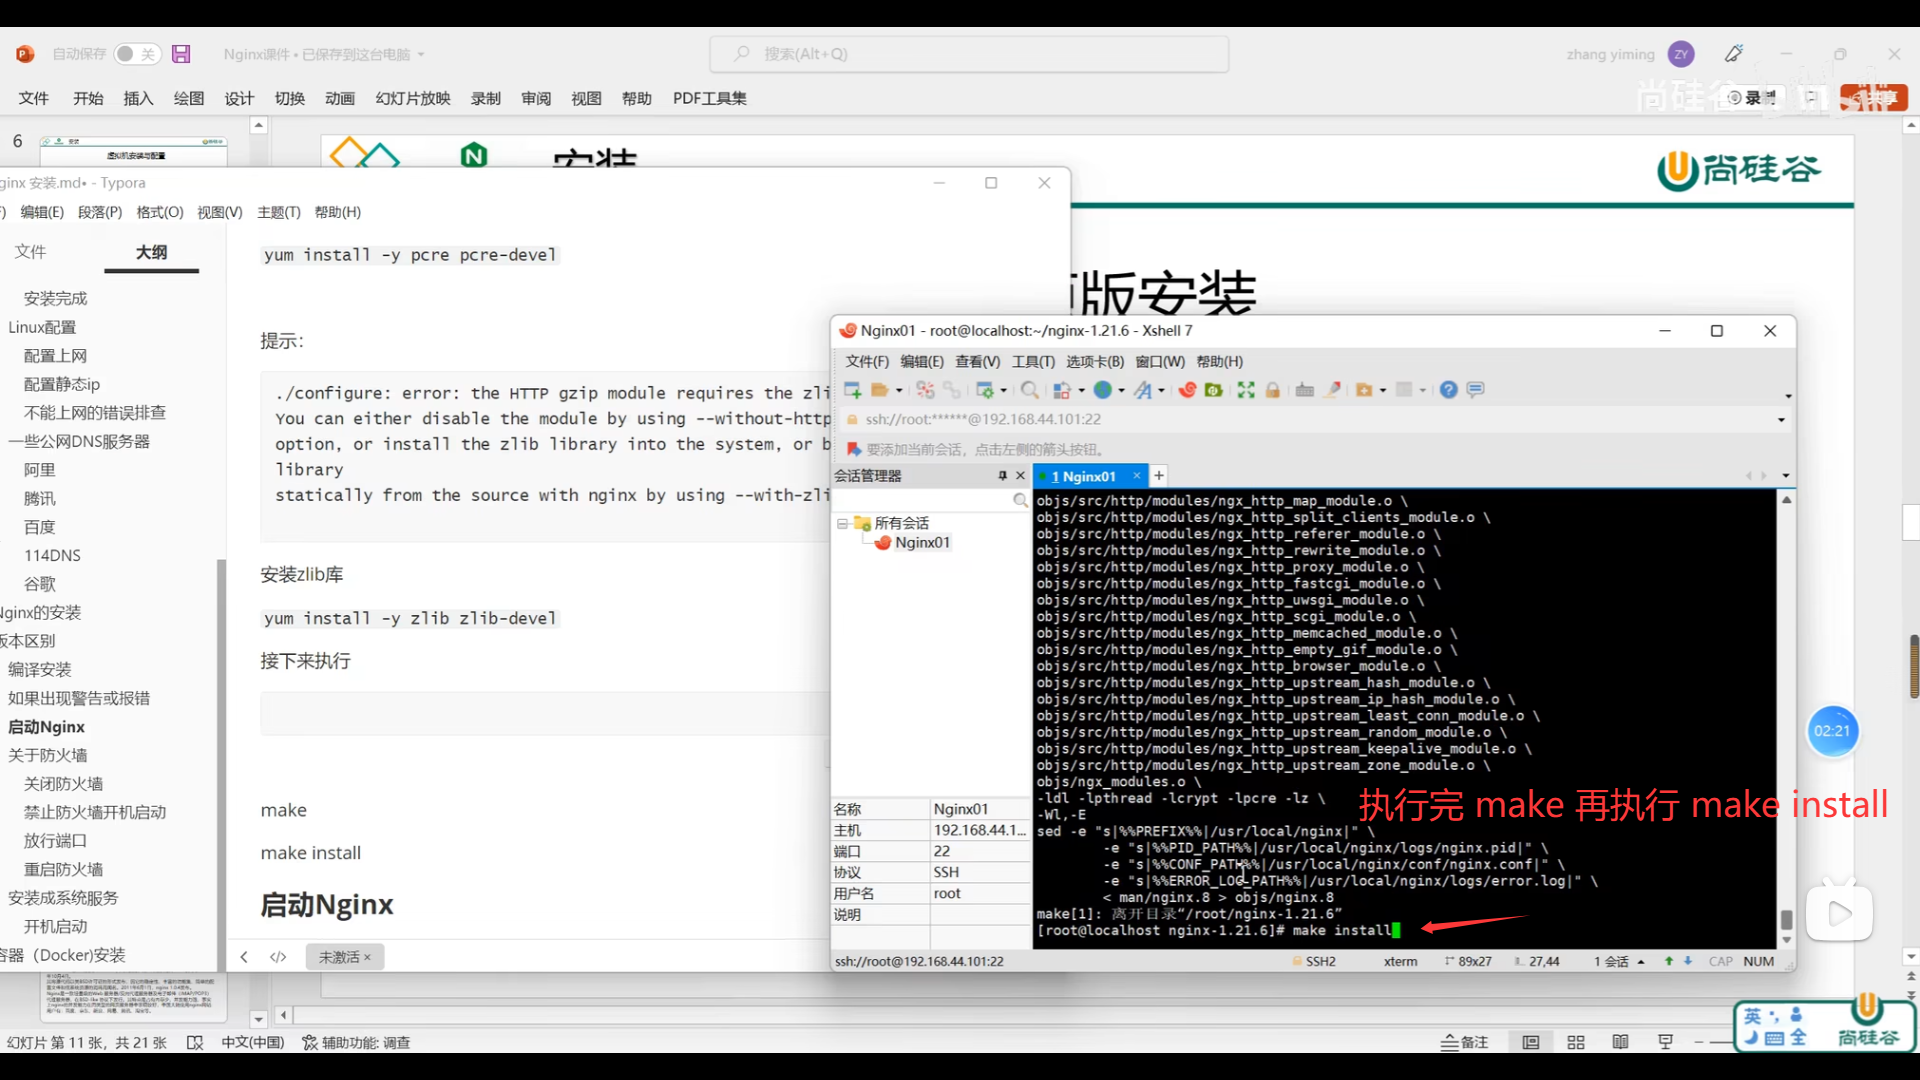
Task: Toggle source code mode in Typora footer
Action: [278, 957]
